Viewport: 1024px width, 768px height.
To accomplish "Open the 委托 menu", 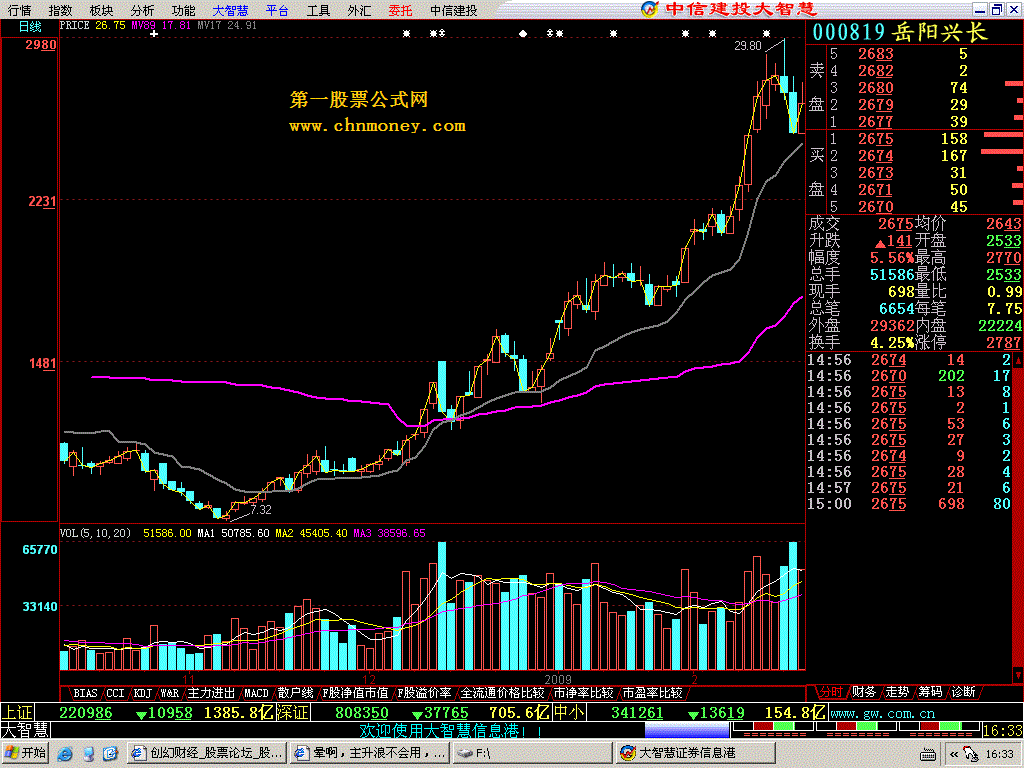I will [x=400, y=10].
